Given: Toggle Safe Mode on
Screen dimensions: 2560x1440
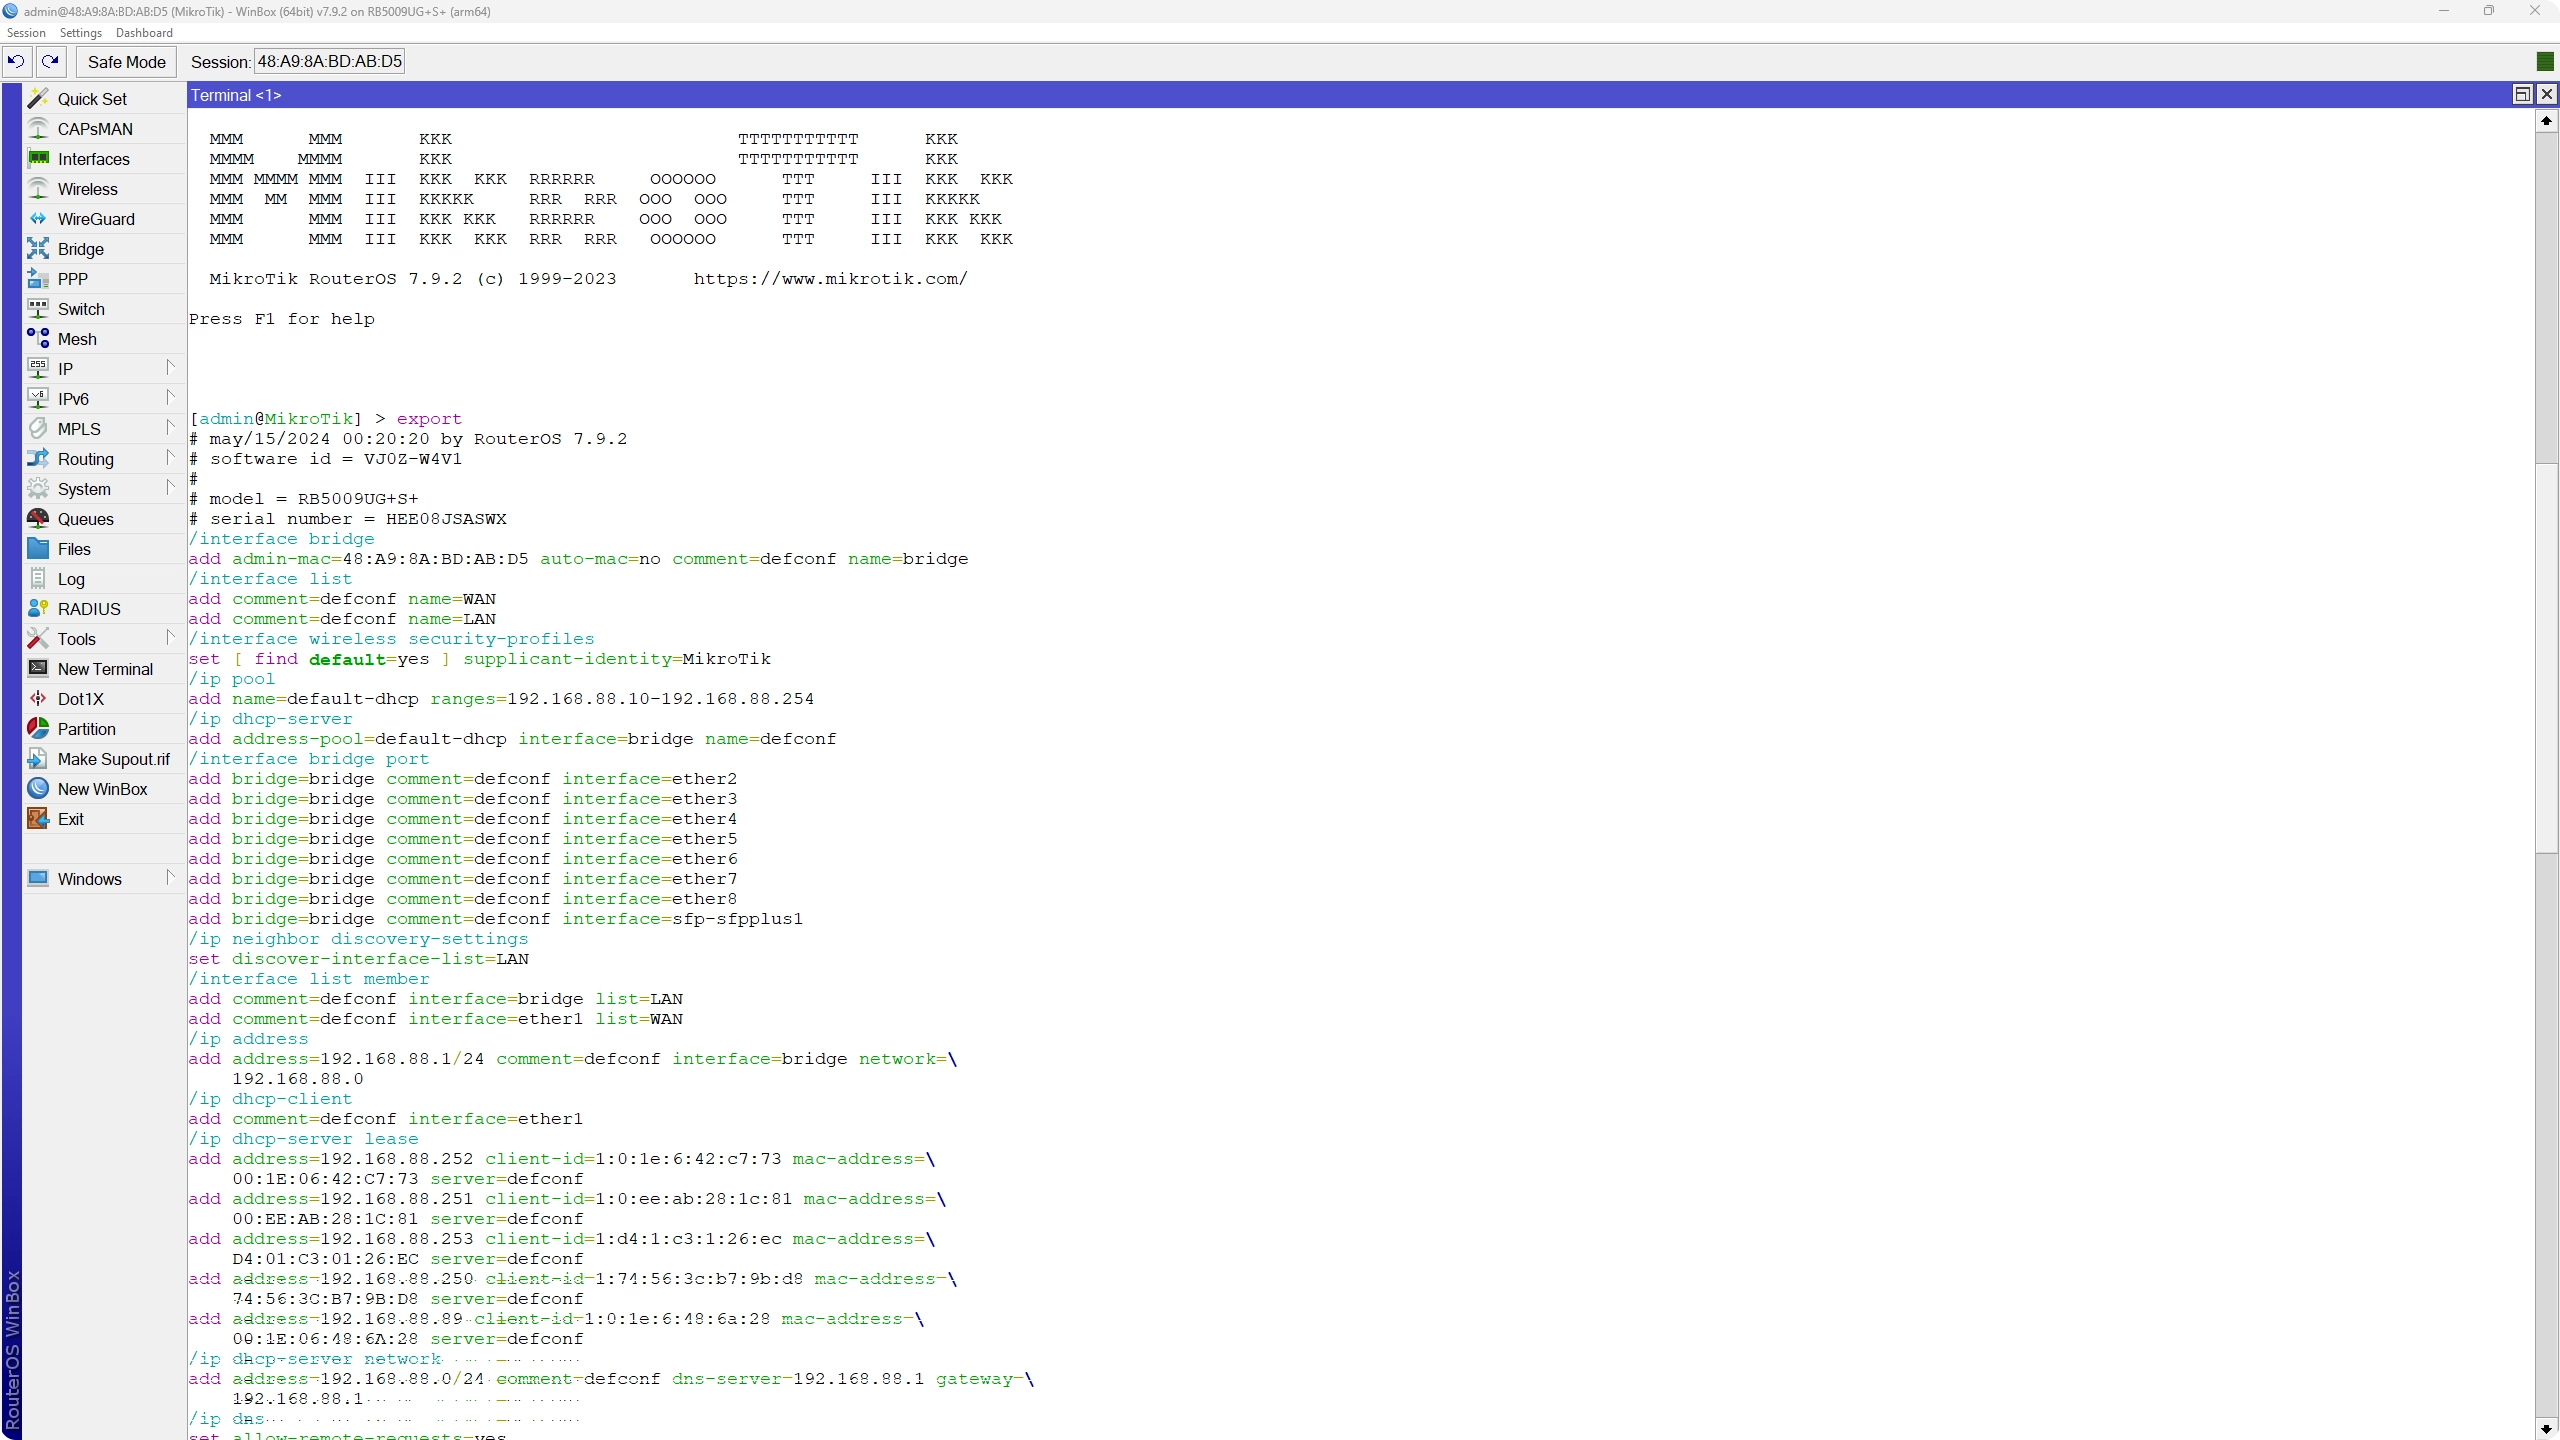Looking at the screenshot, I should (x=126, y=62).
